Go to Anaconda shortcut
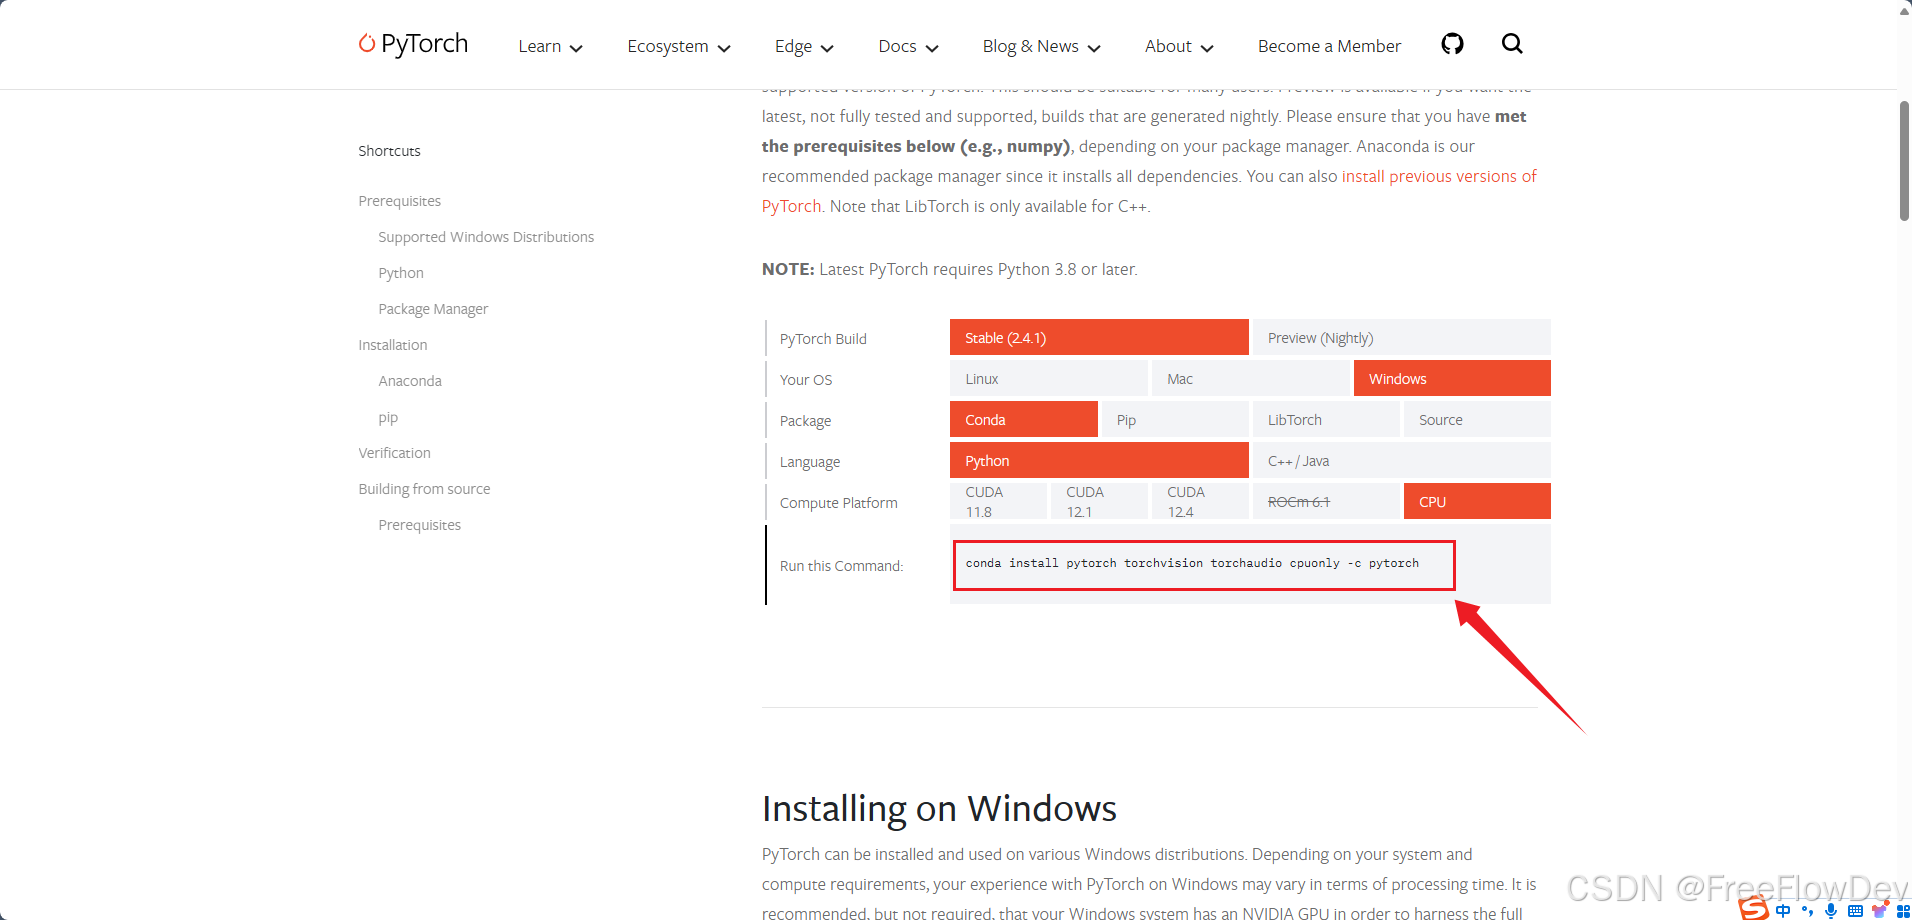This screenshot has width=1912, height=920. pyautogui.click(x=410, y=381)
